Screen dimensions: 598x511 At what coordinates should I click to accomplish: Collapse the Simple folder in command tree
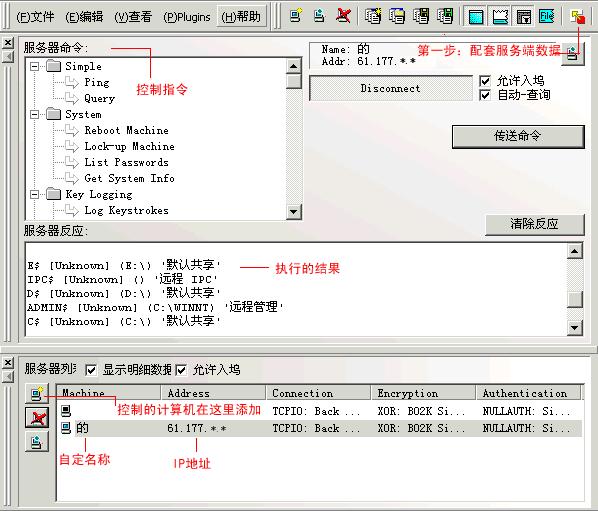[x=34, y=66]
